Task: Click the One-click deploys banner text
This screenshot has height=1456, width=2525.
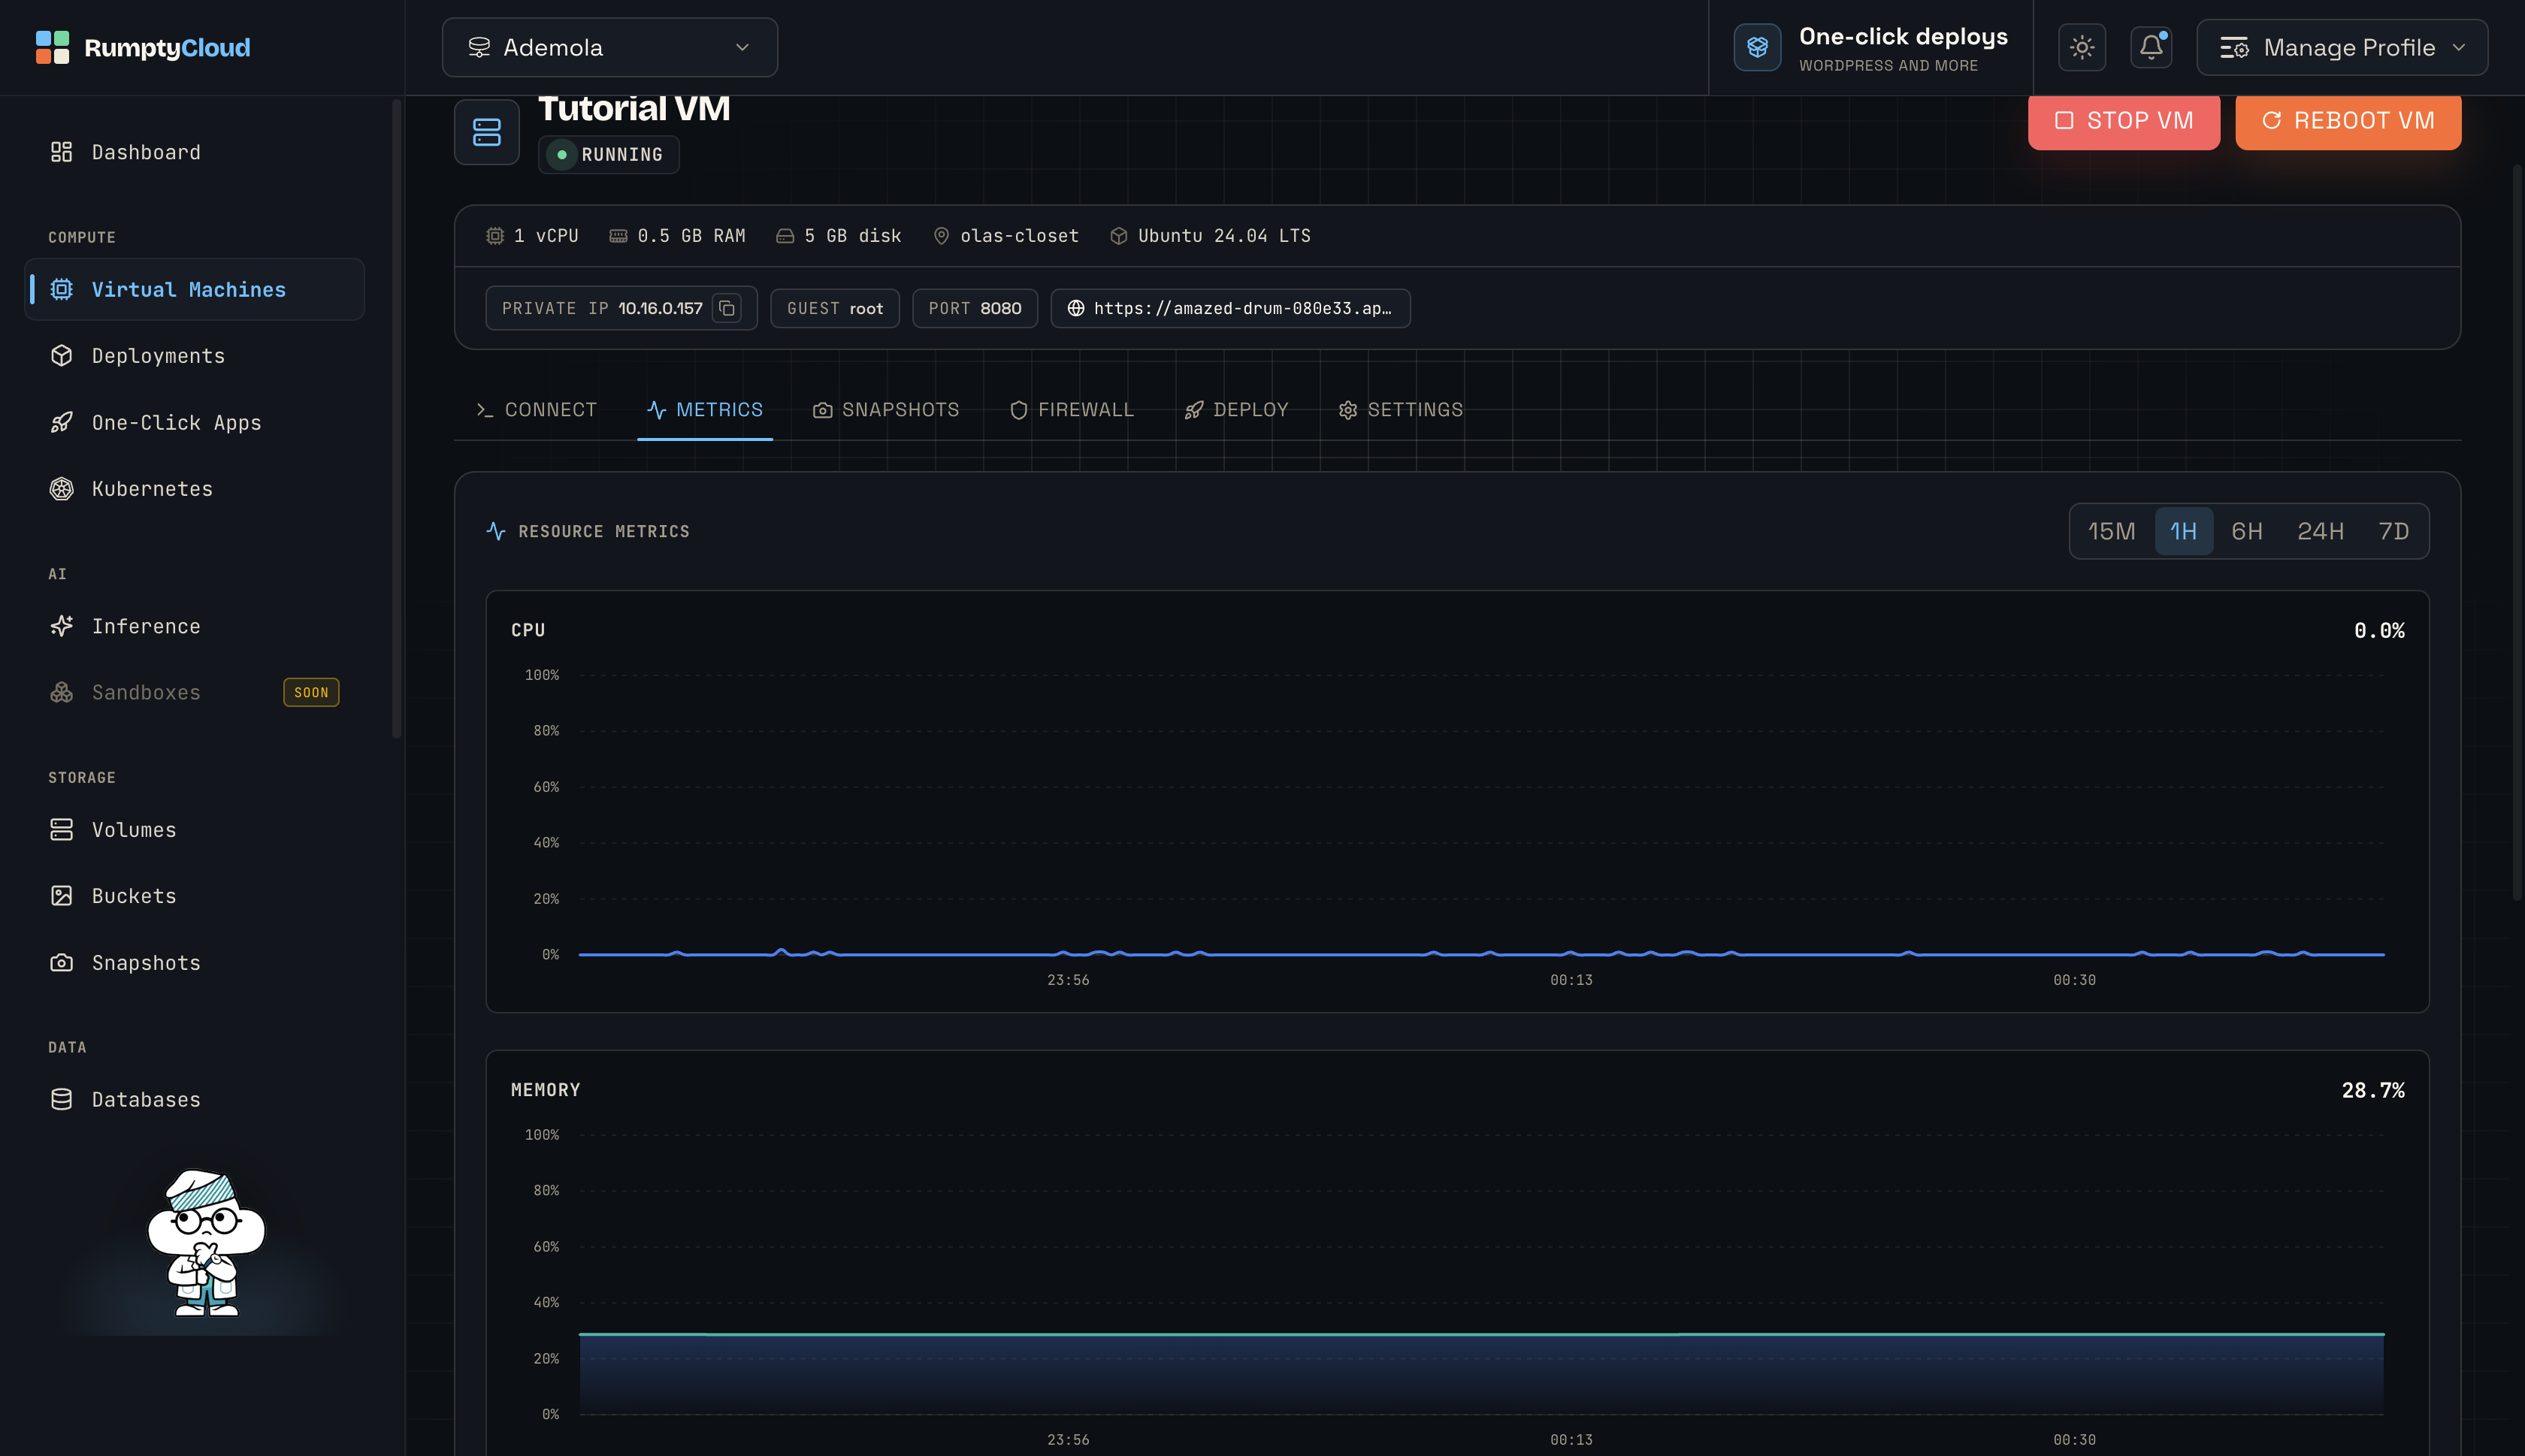Action: tap(1903, 48)
